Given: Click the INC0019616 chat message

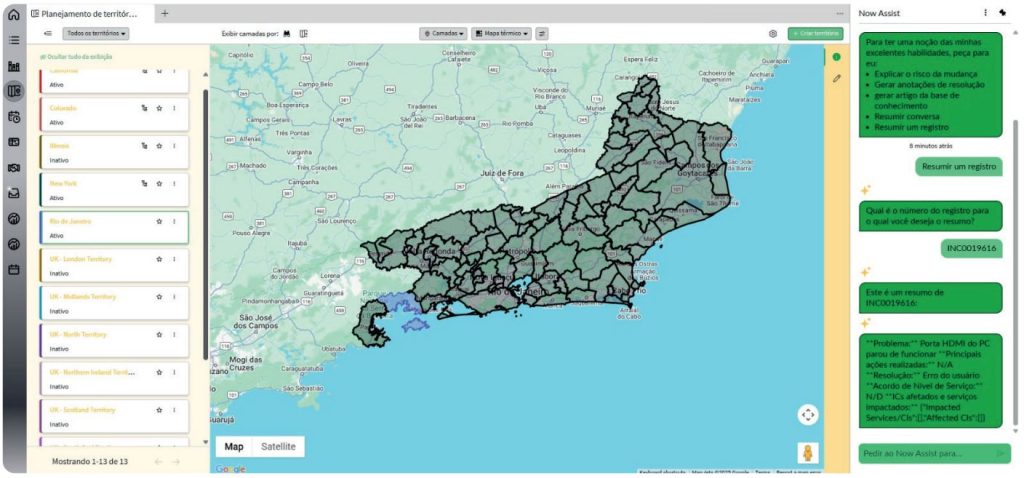Looking at the screenshot, I should [x=972, y=248].
